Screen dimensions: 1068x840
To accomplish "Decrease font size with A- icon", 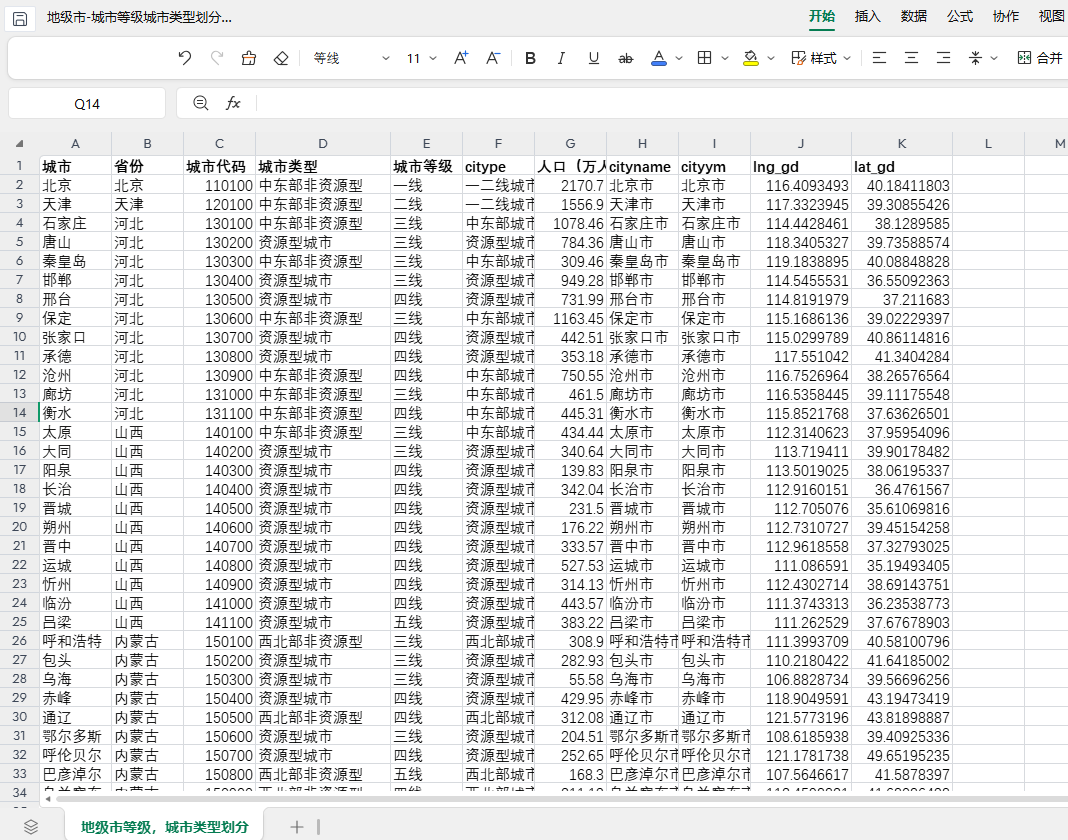I will tap(493, 58).
